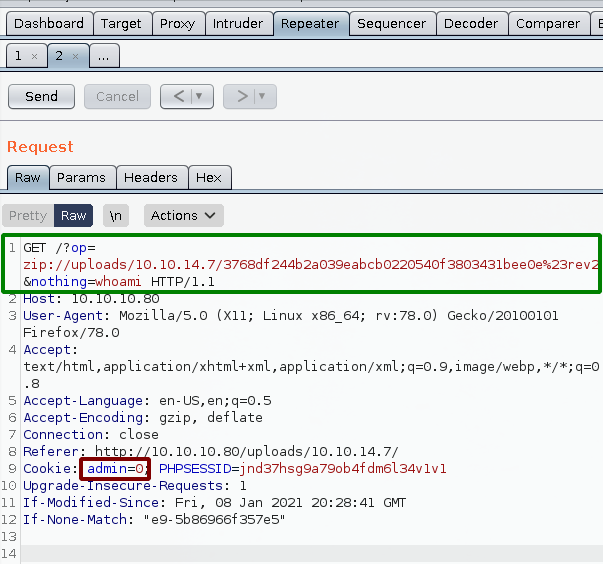Image resolution: width=603 pixels, height=564 pixels.
Task: Click empty line 14 in request editor
Action: [x=311, y=554]
